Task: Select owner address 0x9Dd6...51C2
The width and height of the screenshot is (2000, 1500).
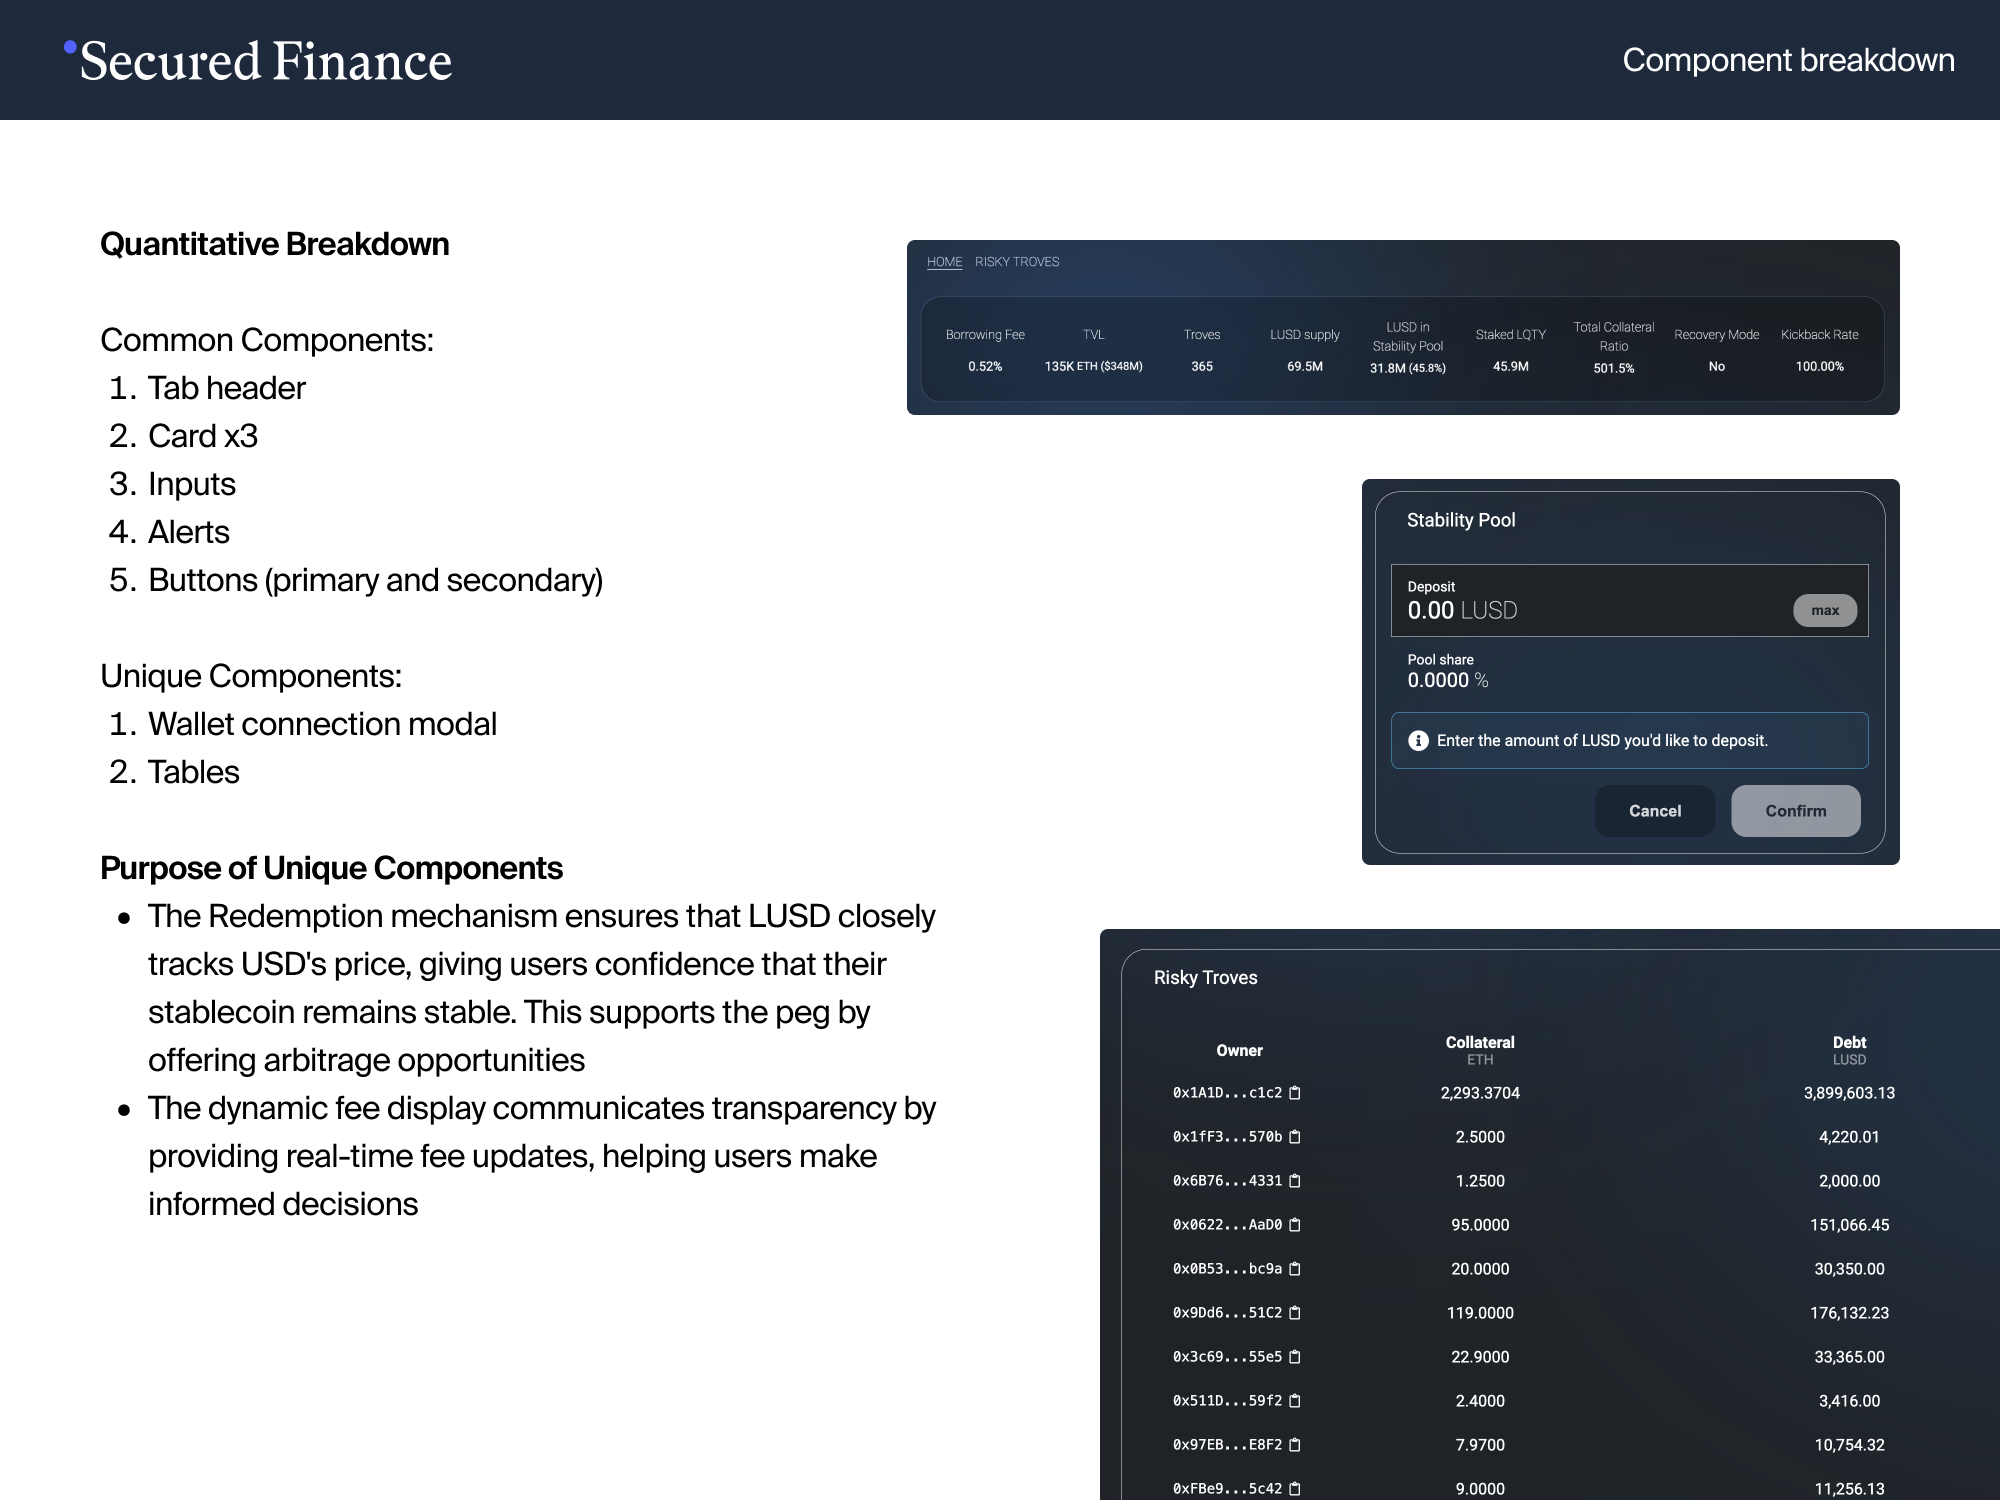Action: click(1227, 1313)
